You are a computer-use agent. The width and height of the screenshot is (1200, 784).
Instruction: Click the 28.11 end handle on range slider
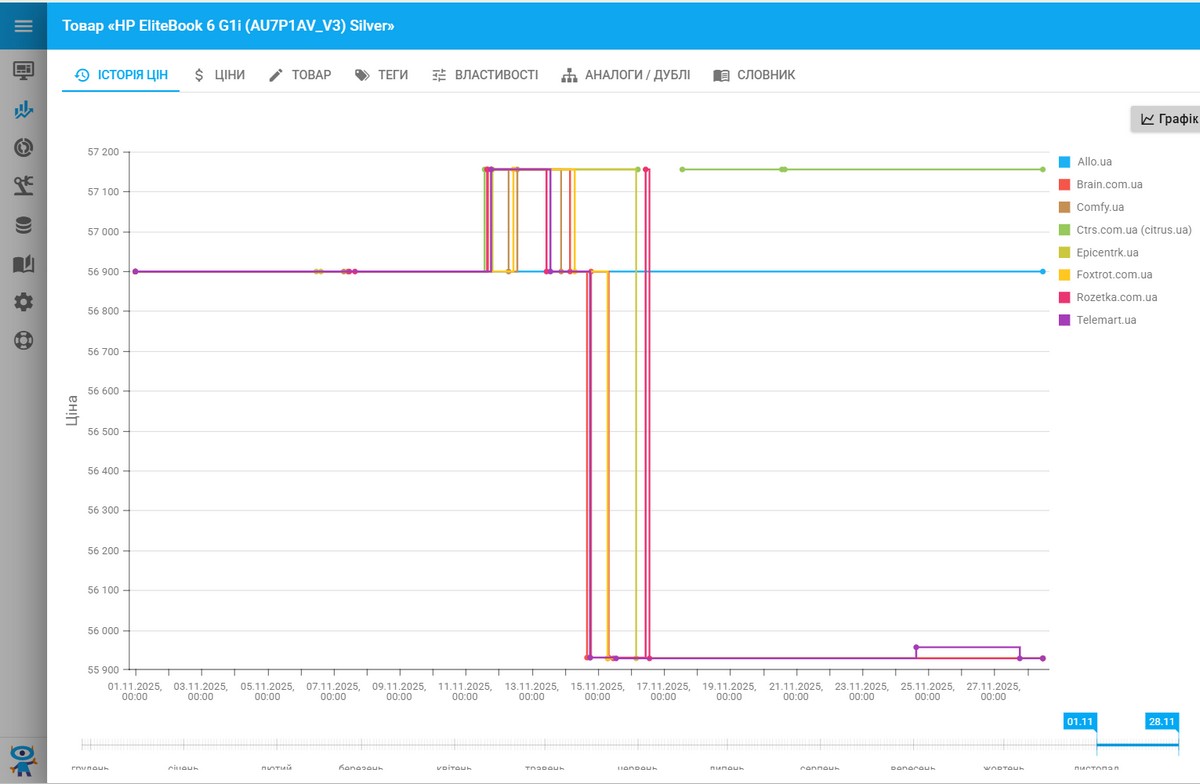coord(1162,721)
